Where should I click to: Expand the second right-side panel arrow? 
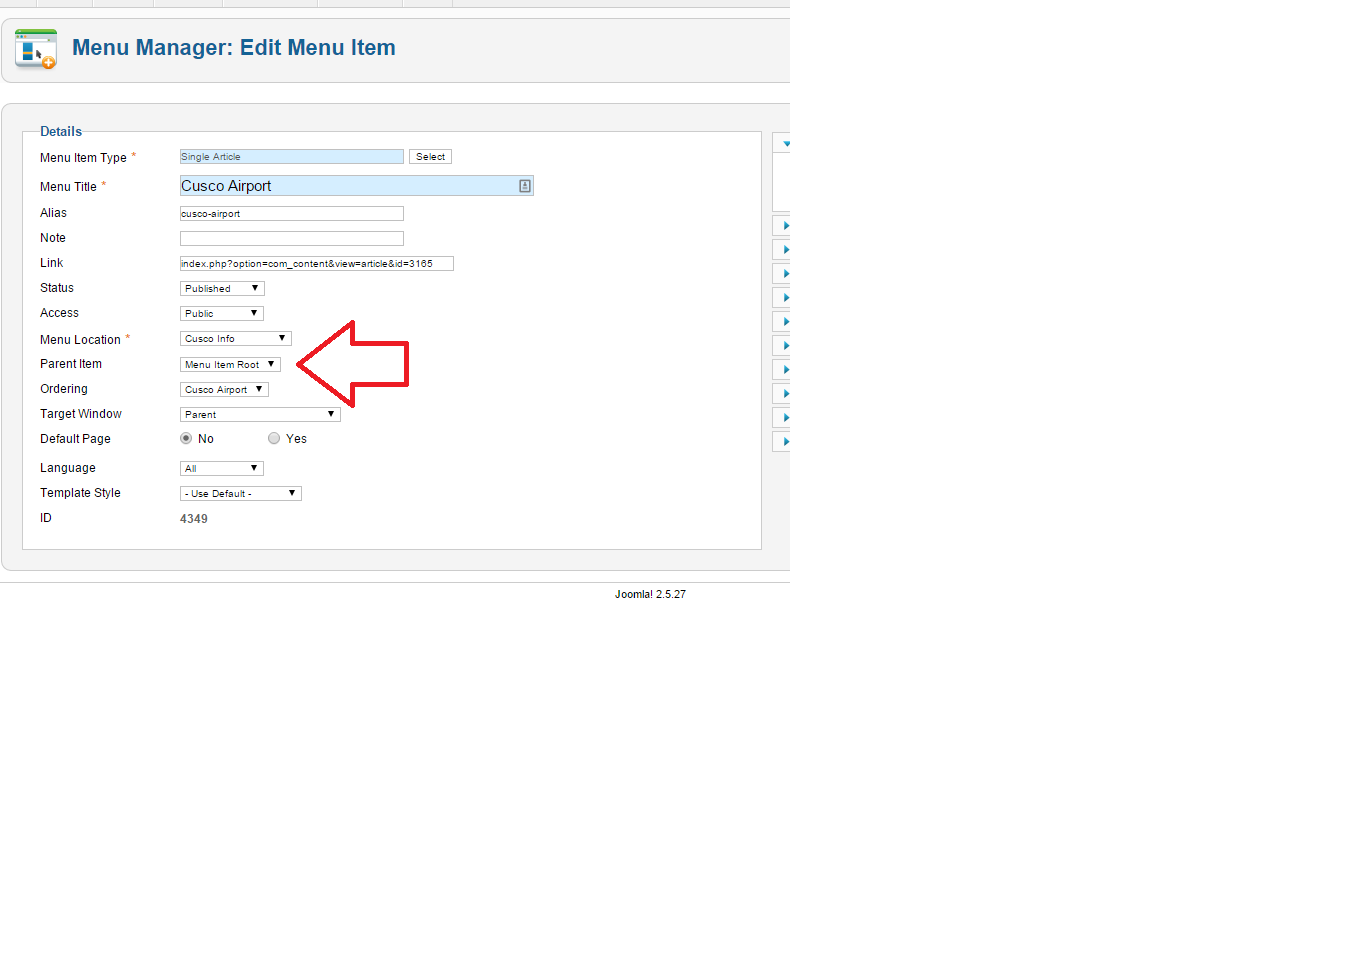point(786,225)
